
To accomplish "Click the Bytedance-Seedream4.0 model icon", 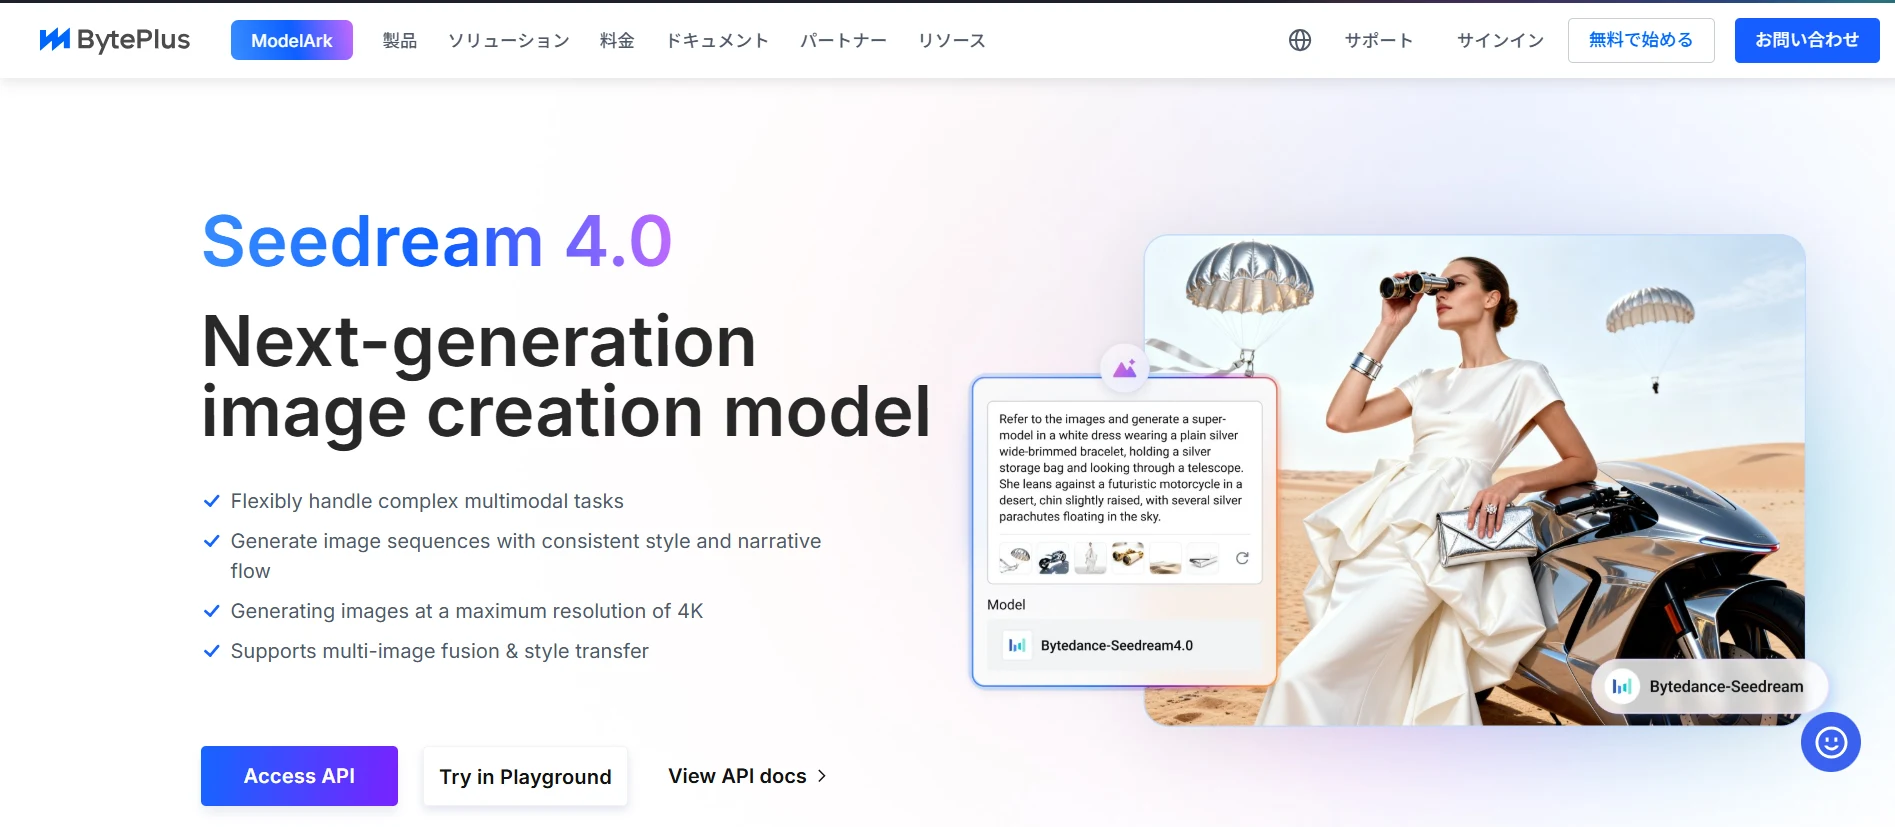I will 1017,645.
